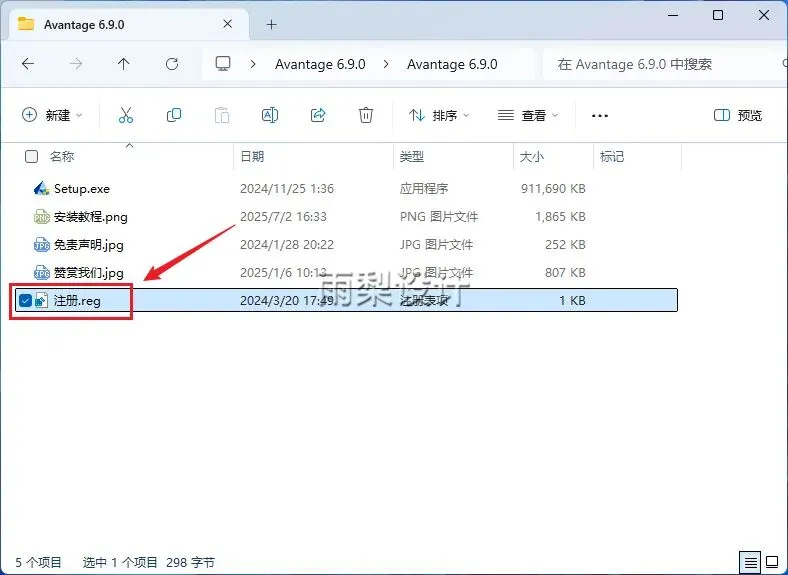This screenshot has width=788, height=575.
Task: Click the date 2024/11/25 1:36
Action: [287, 189]
